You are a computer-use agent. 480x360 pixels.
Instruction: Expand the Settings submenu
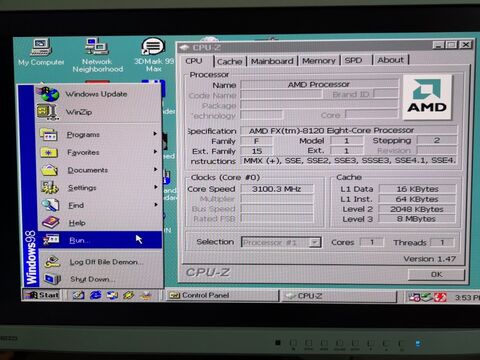(x=99, y=188)
